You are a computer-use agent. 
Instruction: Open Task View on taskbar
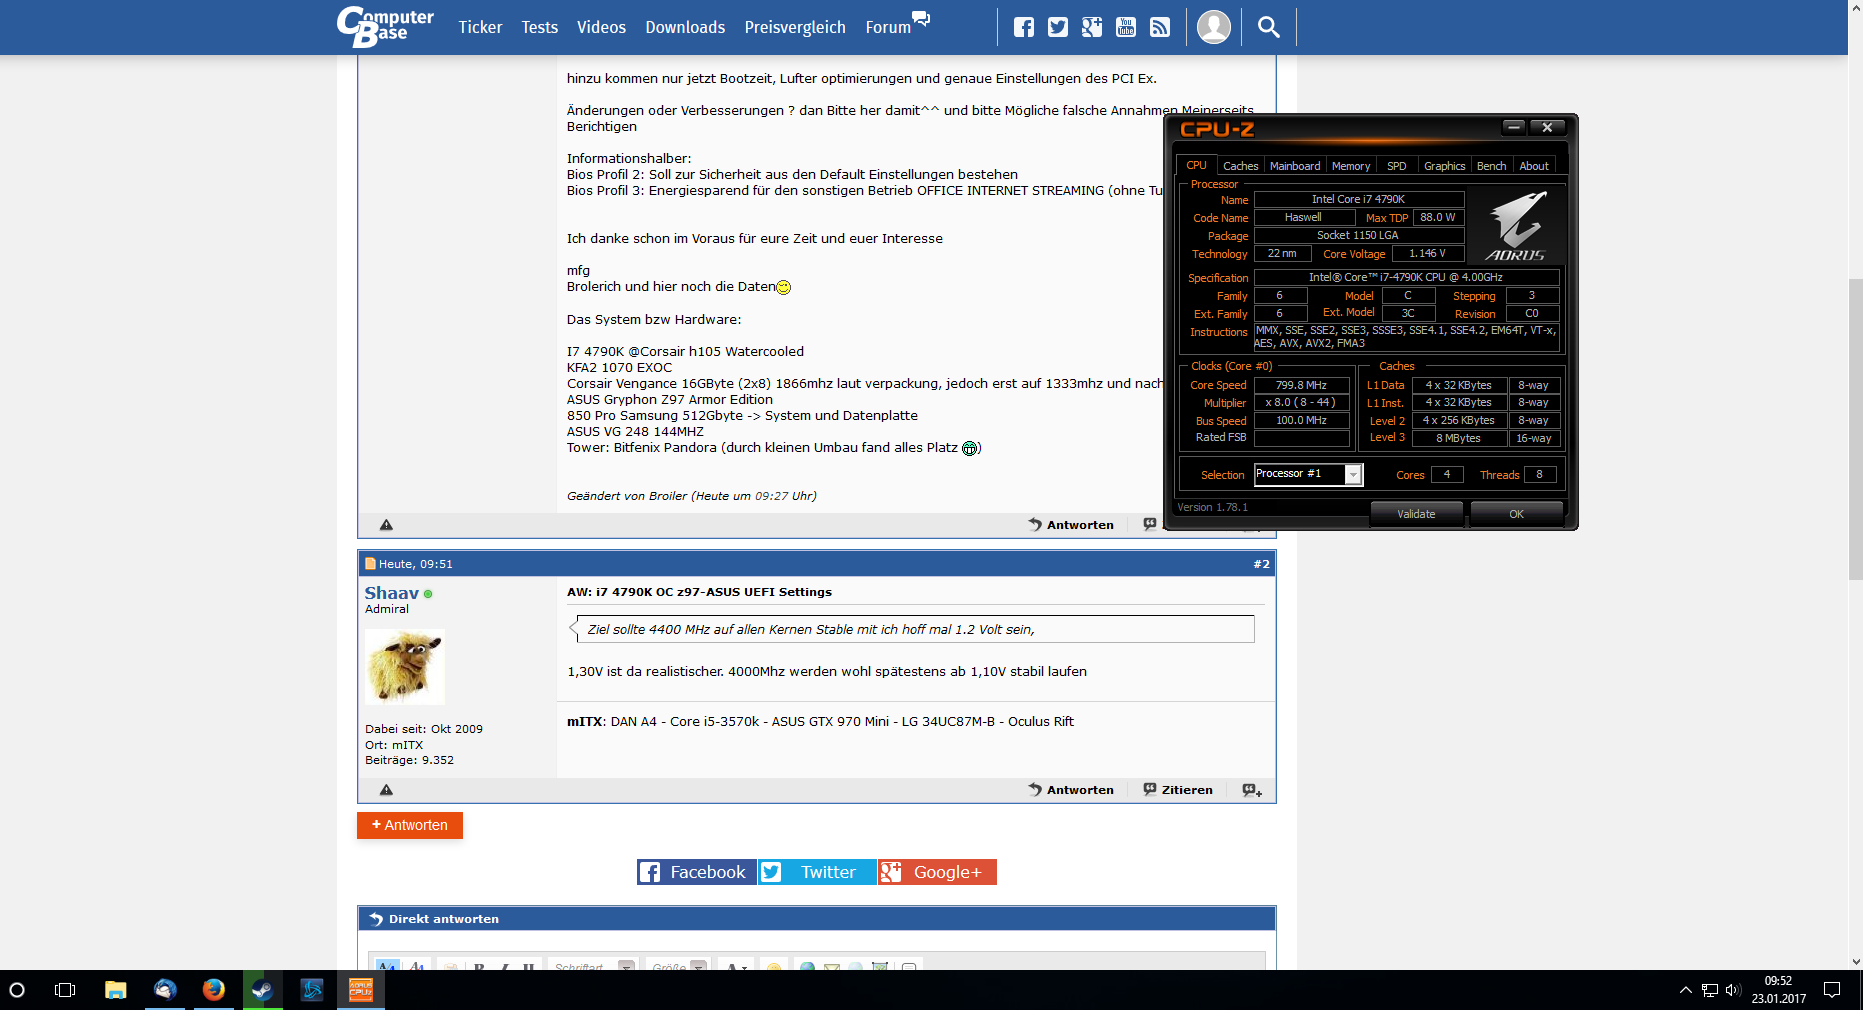tap(65, 990)
